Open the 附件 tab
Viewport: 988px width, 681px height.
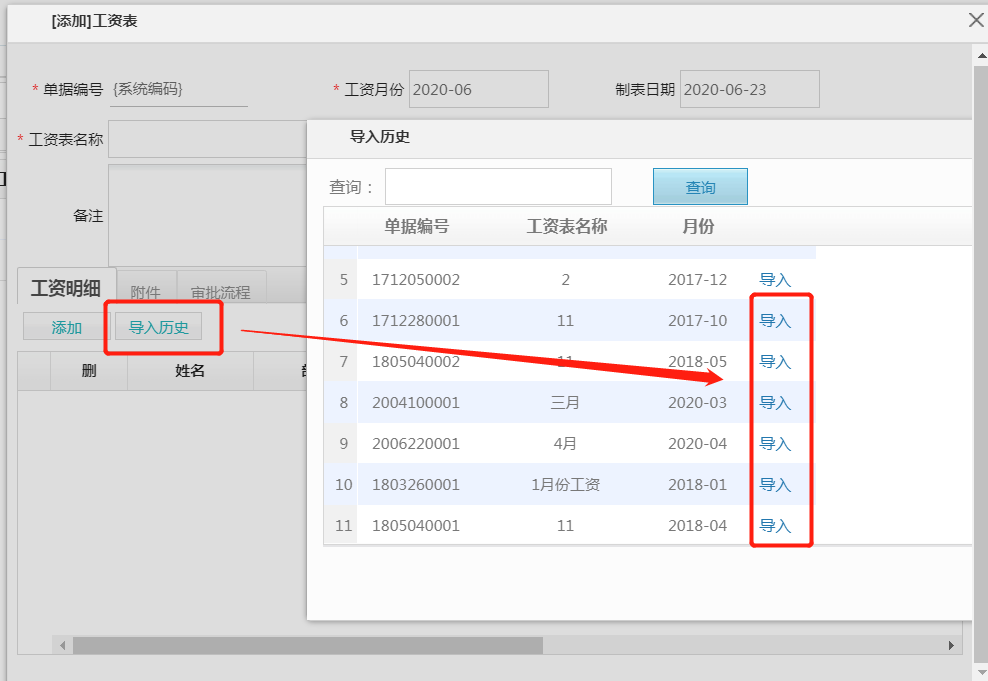[x=146, y=292]
